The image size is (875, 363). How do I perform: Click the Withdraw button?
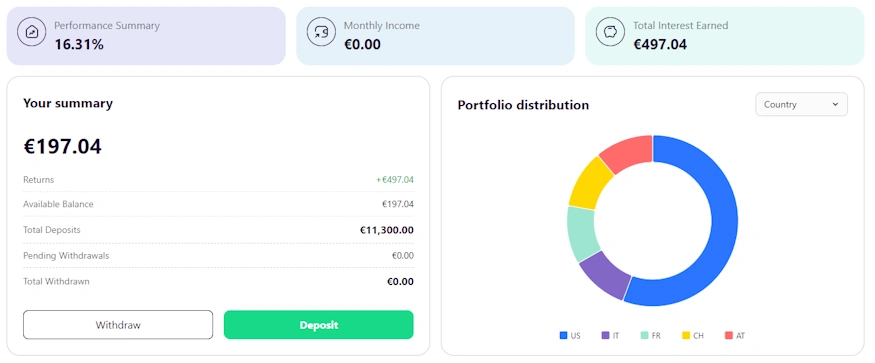tap(118, 325)
